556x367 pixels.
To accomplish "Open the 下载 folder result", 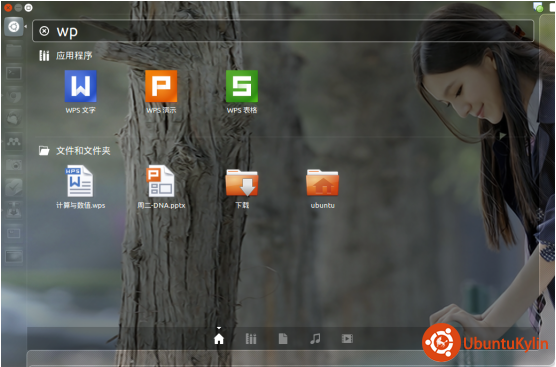I will pos(242,189).
